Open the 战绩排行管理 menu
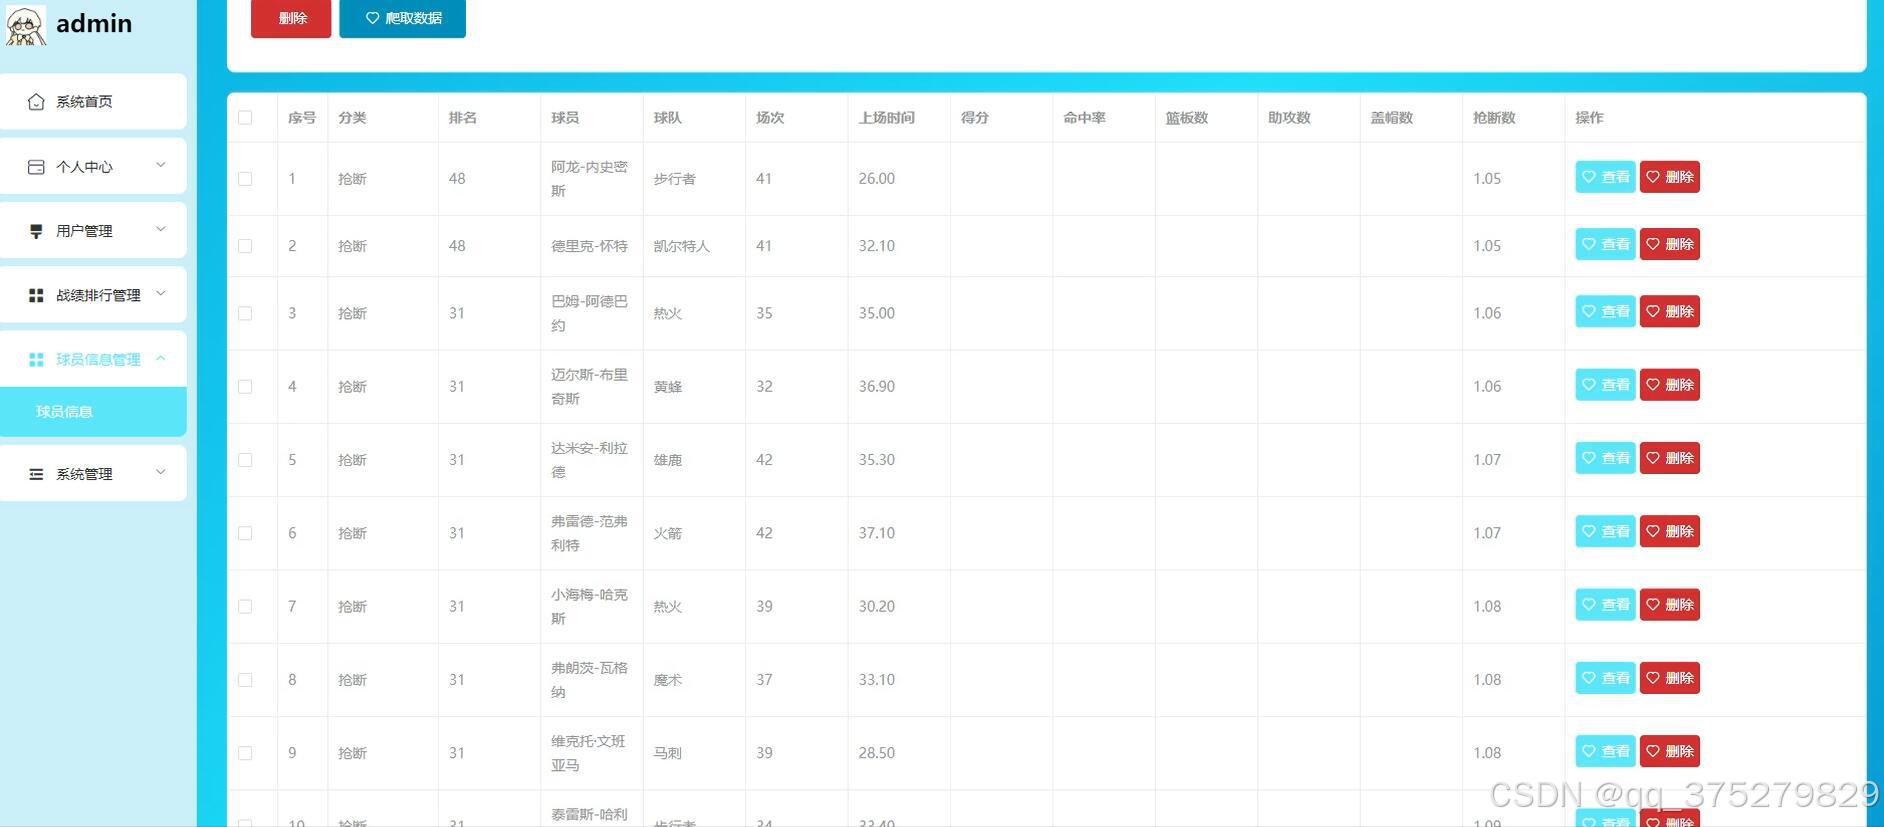Viewport: 1884px width, 827px height. click(x=93, y=294)
